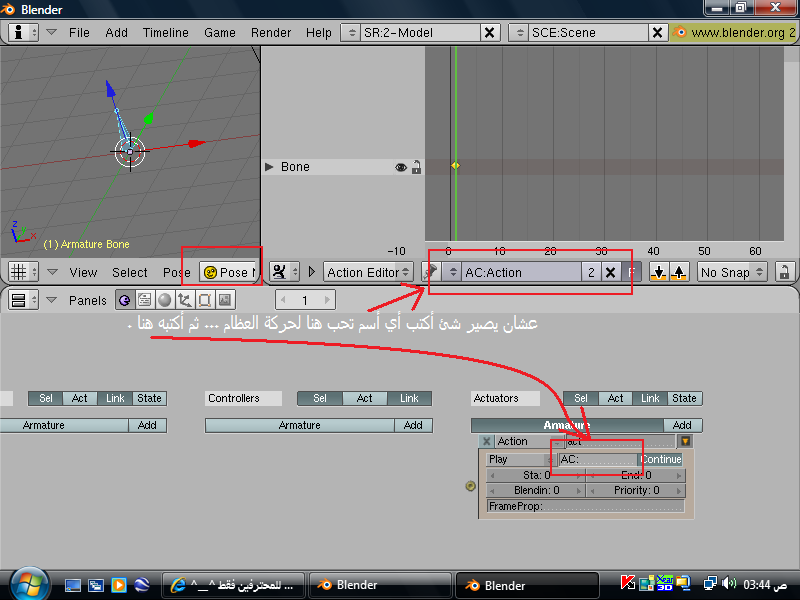Open the info window type selector

pos(23,32)
